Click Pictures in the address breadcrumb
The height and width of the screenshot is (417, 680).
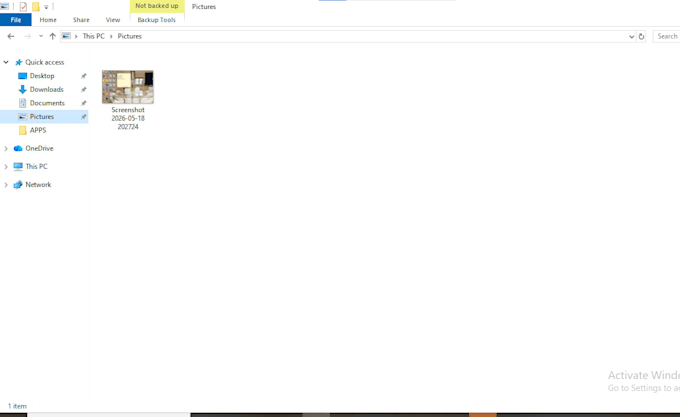point(130,36)
